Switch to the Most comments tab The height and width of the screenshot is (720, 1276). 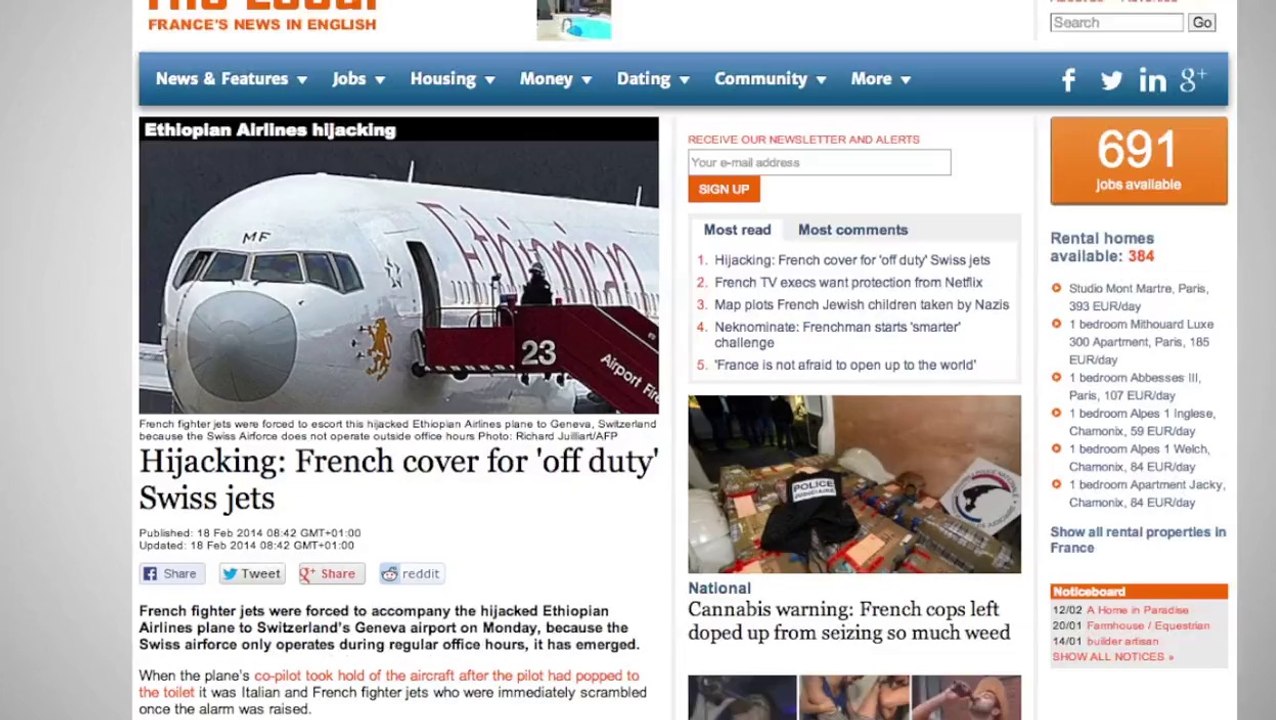coord(853,230)
